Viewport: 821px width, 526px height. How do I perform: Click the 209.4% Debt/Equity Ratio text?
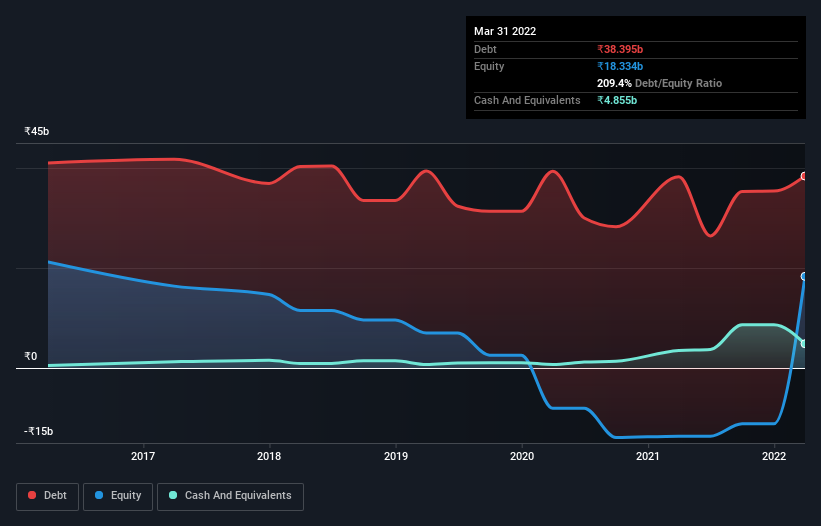click(659, 83)
